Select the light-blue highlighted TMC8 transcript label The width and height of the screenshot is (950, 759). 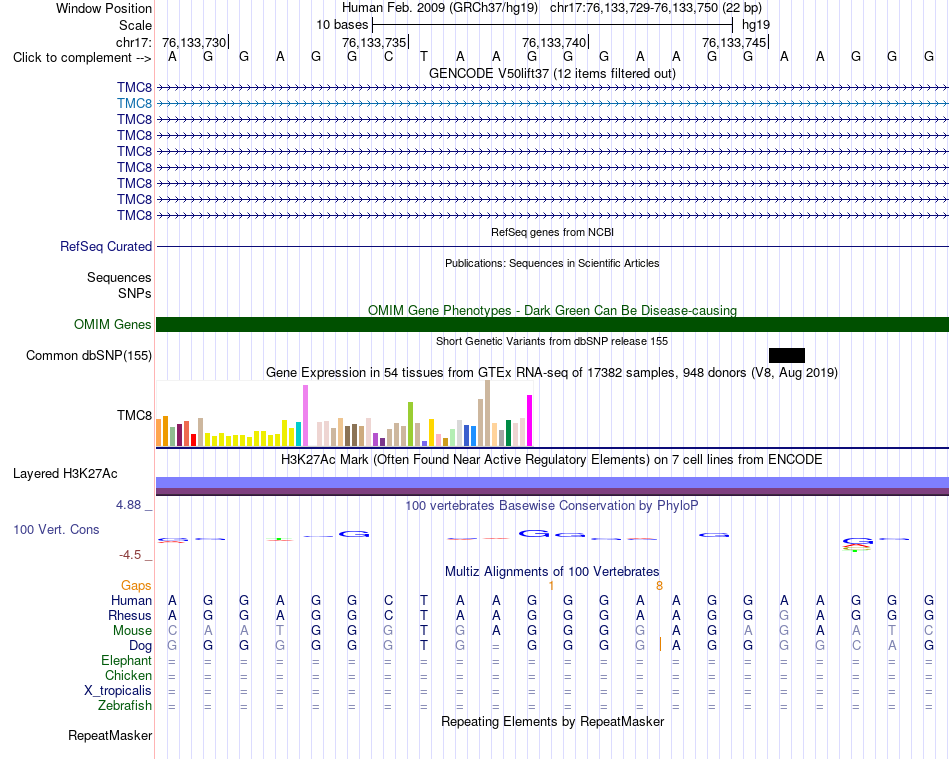(135, 104)
